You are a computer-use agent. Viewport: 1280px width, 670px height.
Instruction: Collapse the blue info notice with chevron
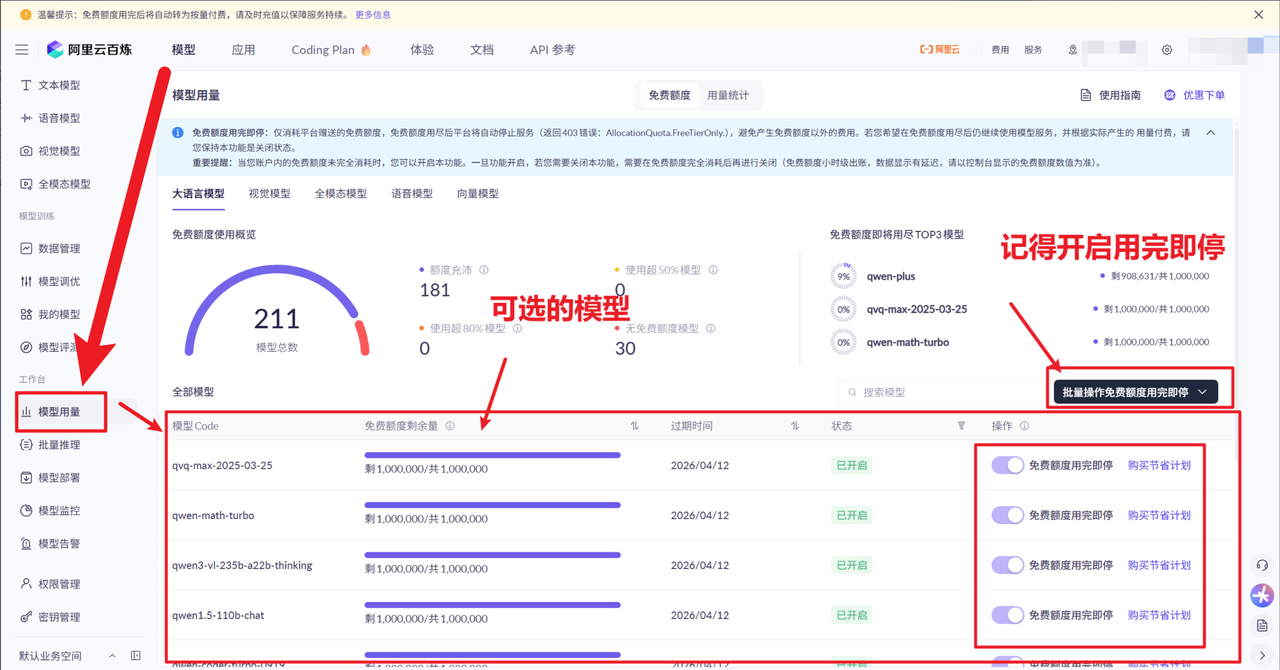click(1211, 132)
